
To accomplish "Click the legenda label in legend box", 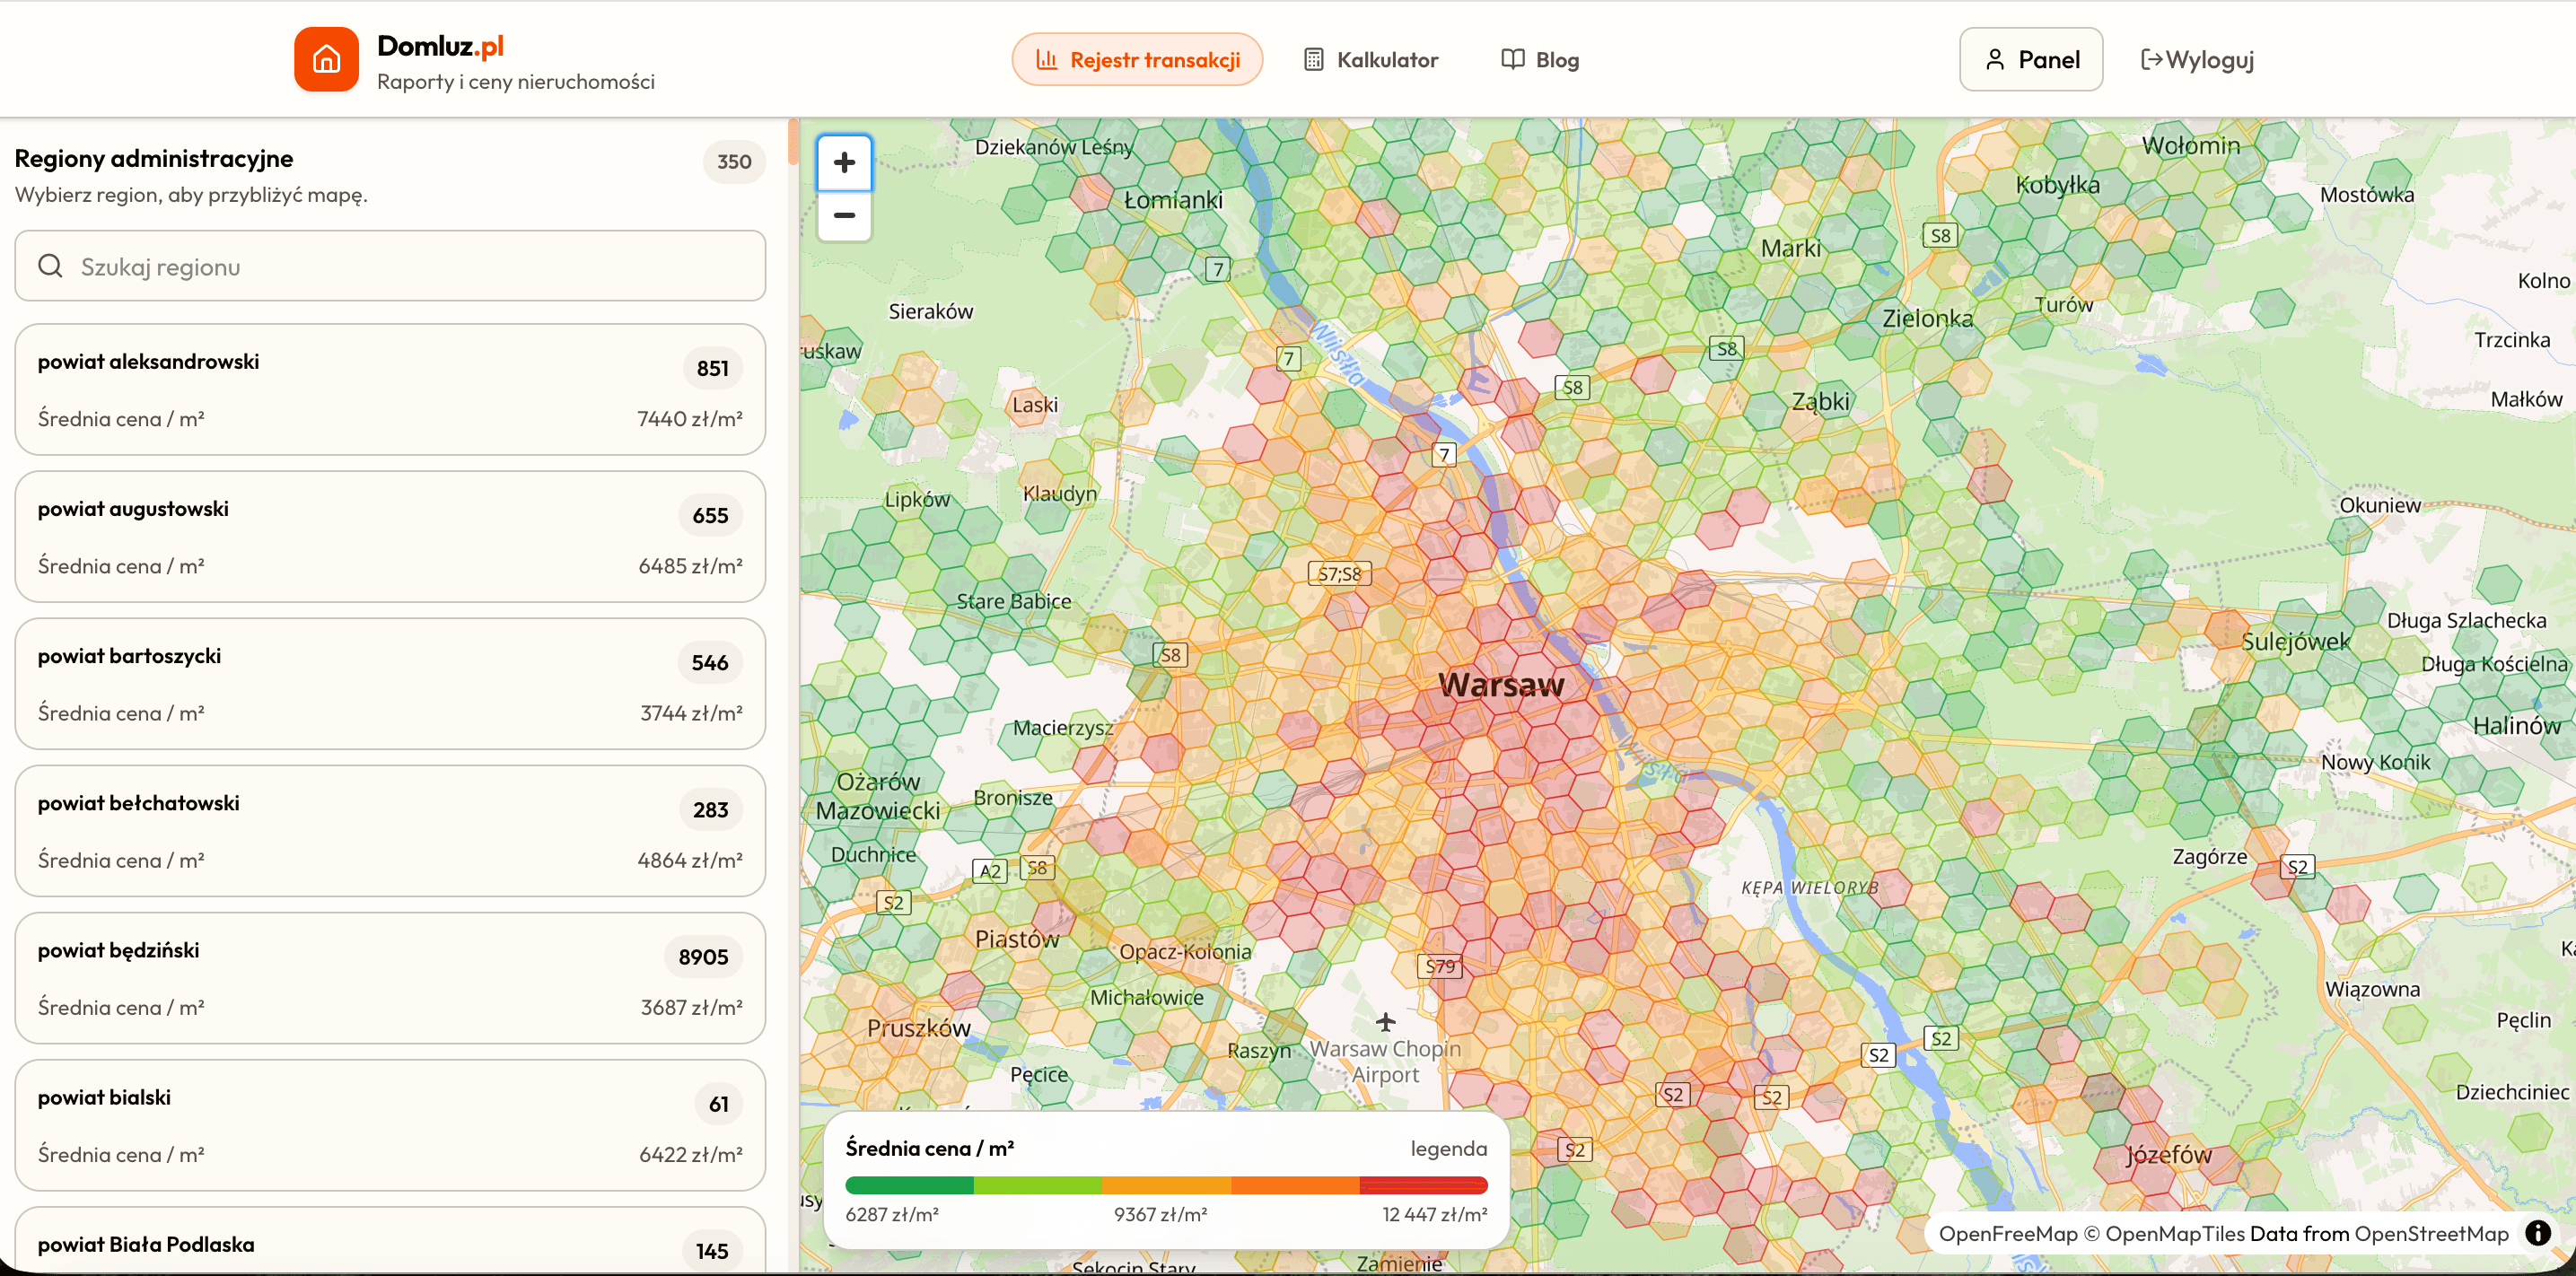I will point(1449,1148).
